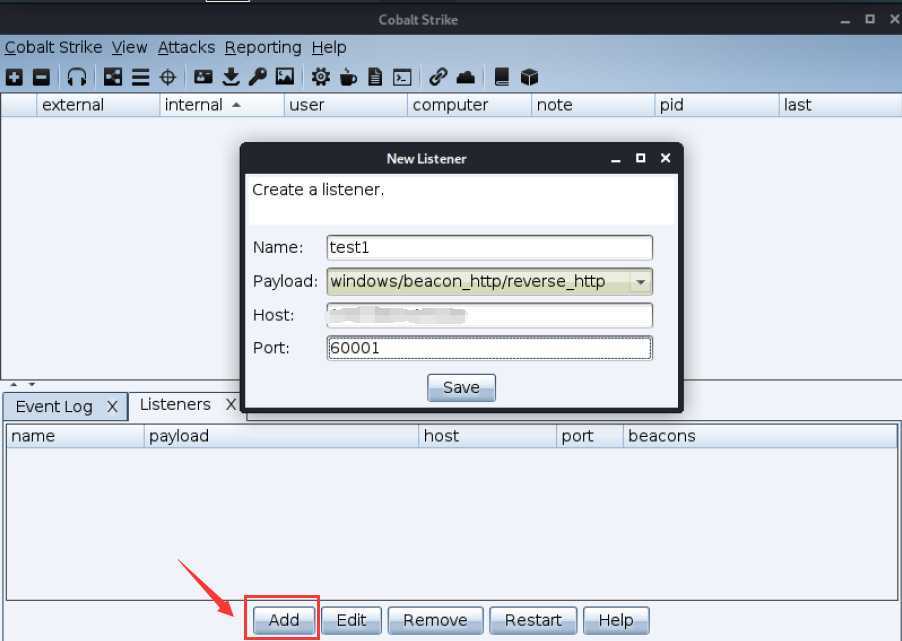Image resolution: width=902 pixels, height=641 pixels.
Task: Close the Listeners tab
Action: tap(231, 405)
